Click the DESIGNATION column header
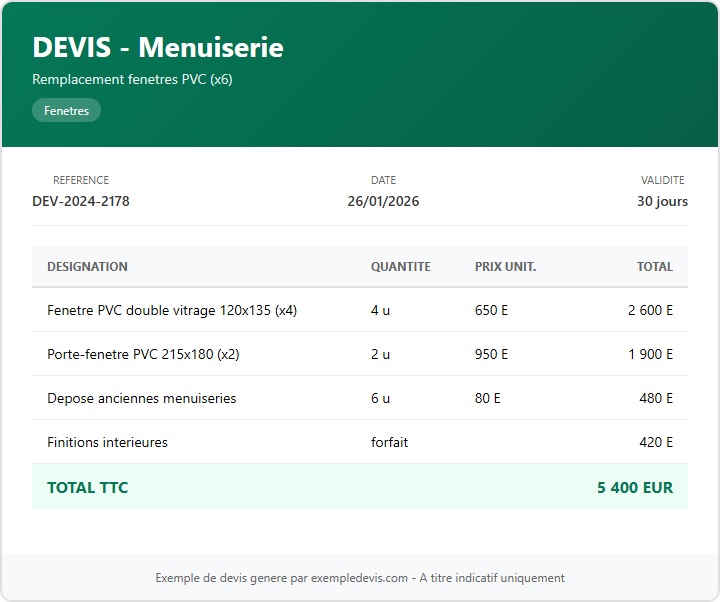 tap(87, 267)
